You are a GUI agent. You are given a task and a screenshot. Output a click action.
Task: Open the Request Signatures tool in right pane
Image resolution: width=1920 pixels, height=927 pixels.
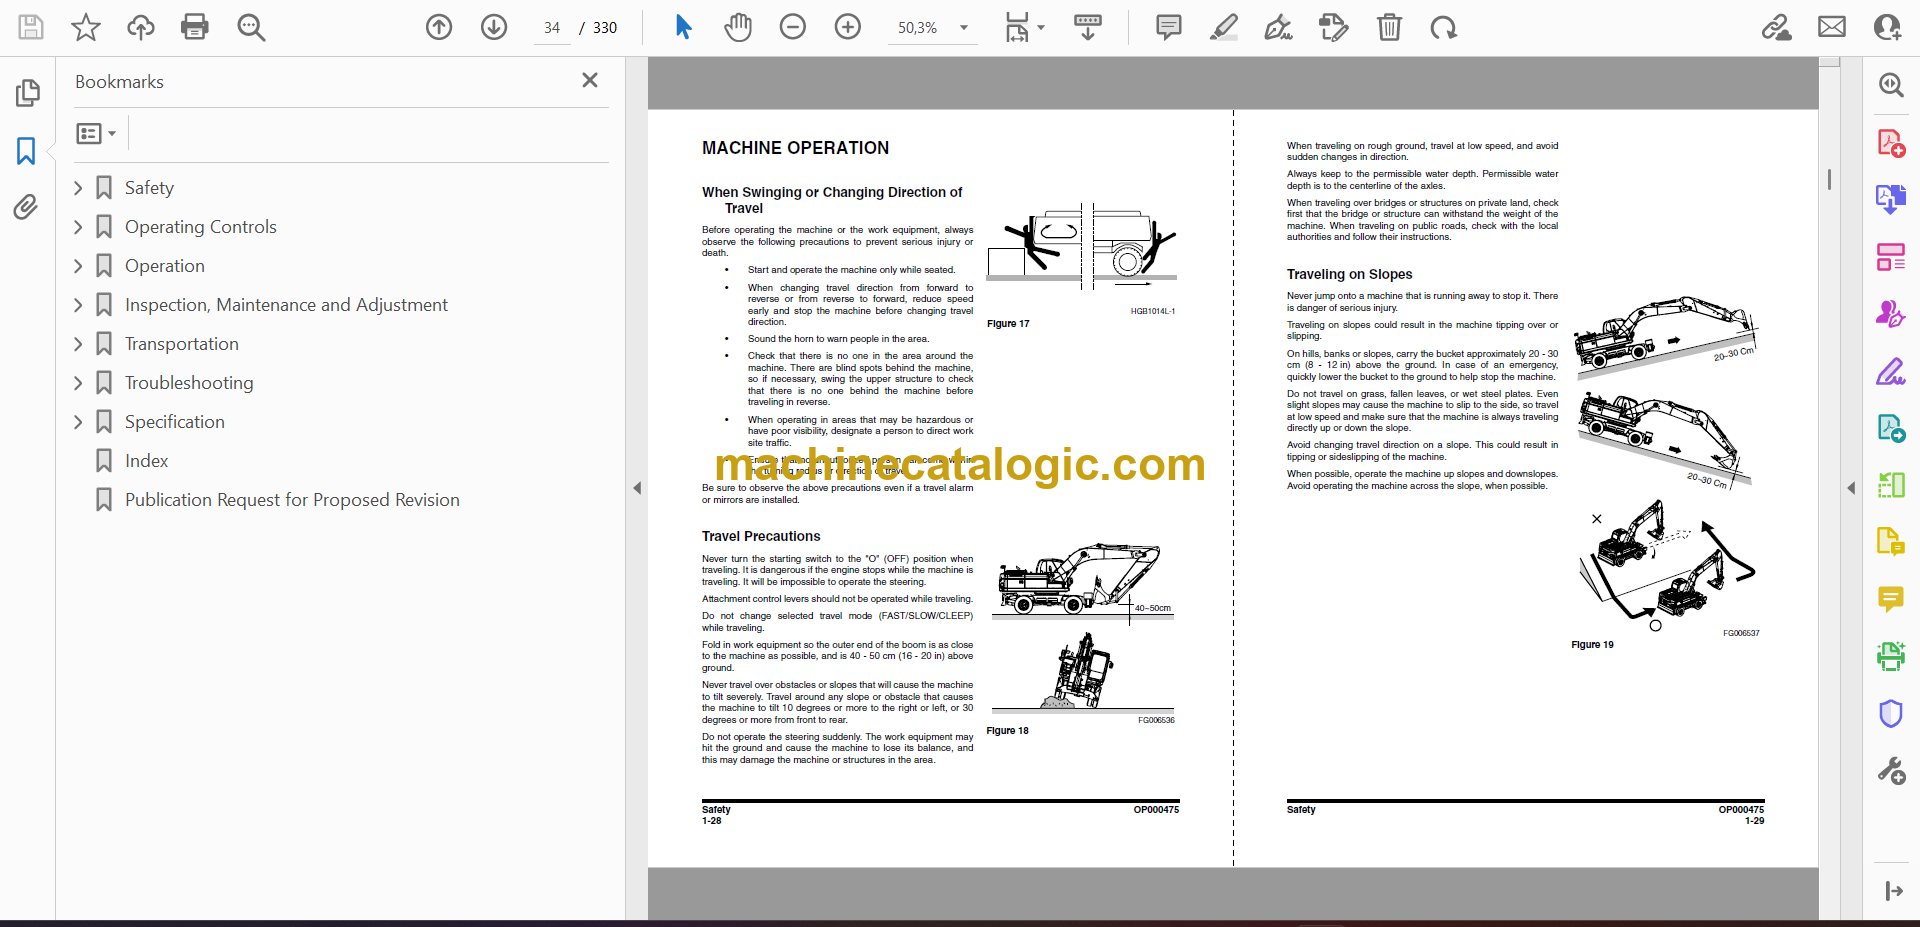click(1890, 314)
